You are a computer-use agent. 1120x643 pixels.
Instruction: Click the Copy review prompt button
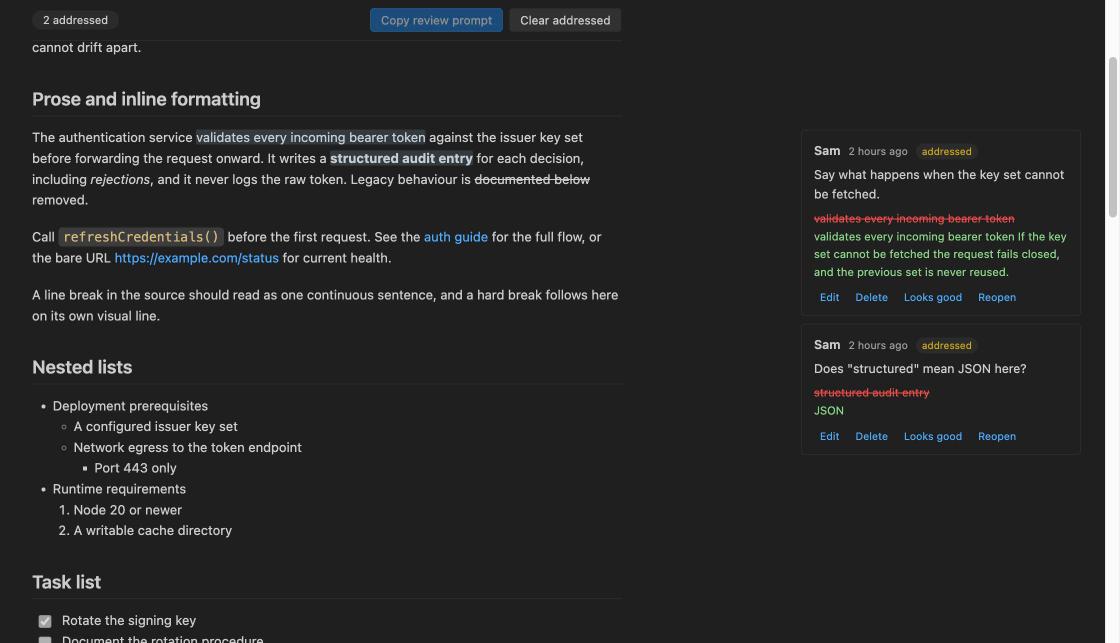point(436,20)
